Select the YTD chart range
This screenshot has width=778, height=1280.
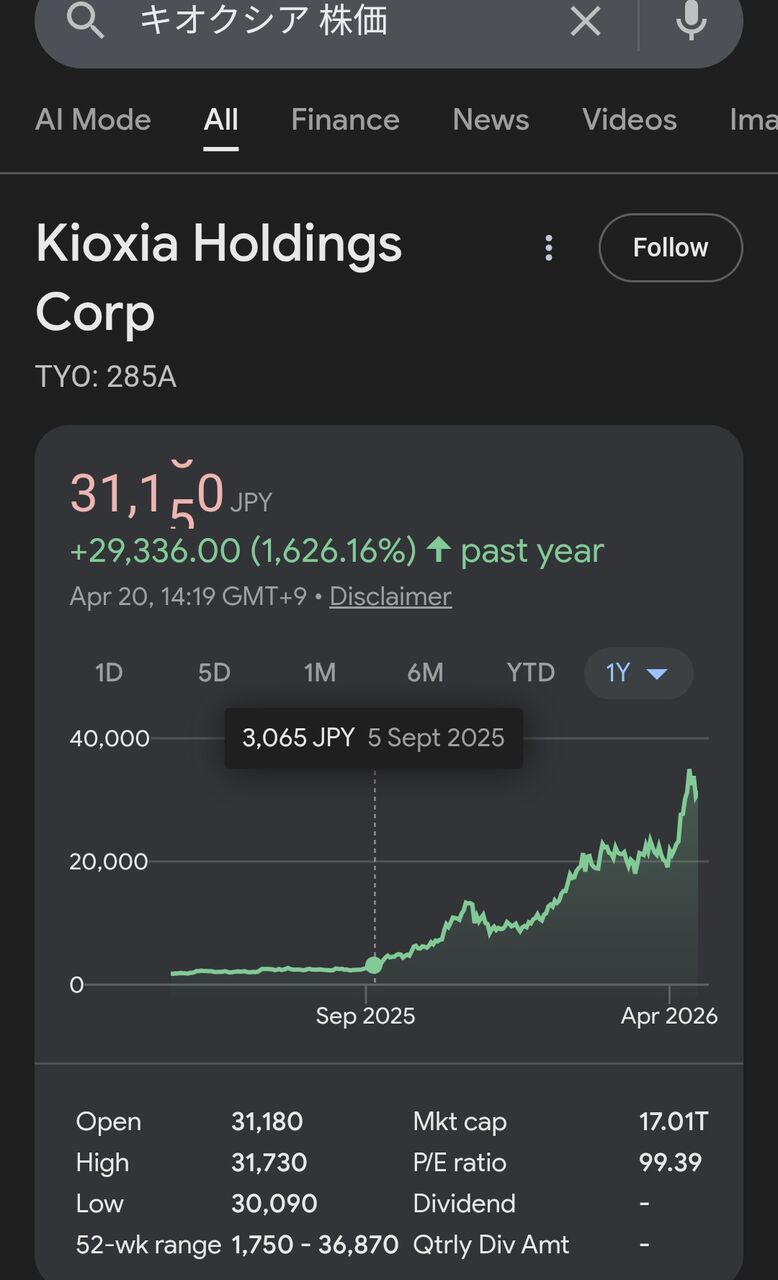coord(530,673)
